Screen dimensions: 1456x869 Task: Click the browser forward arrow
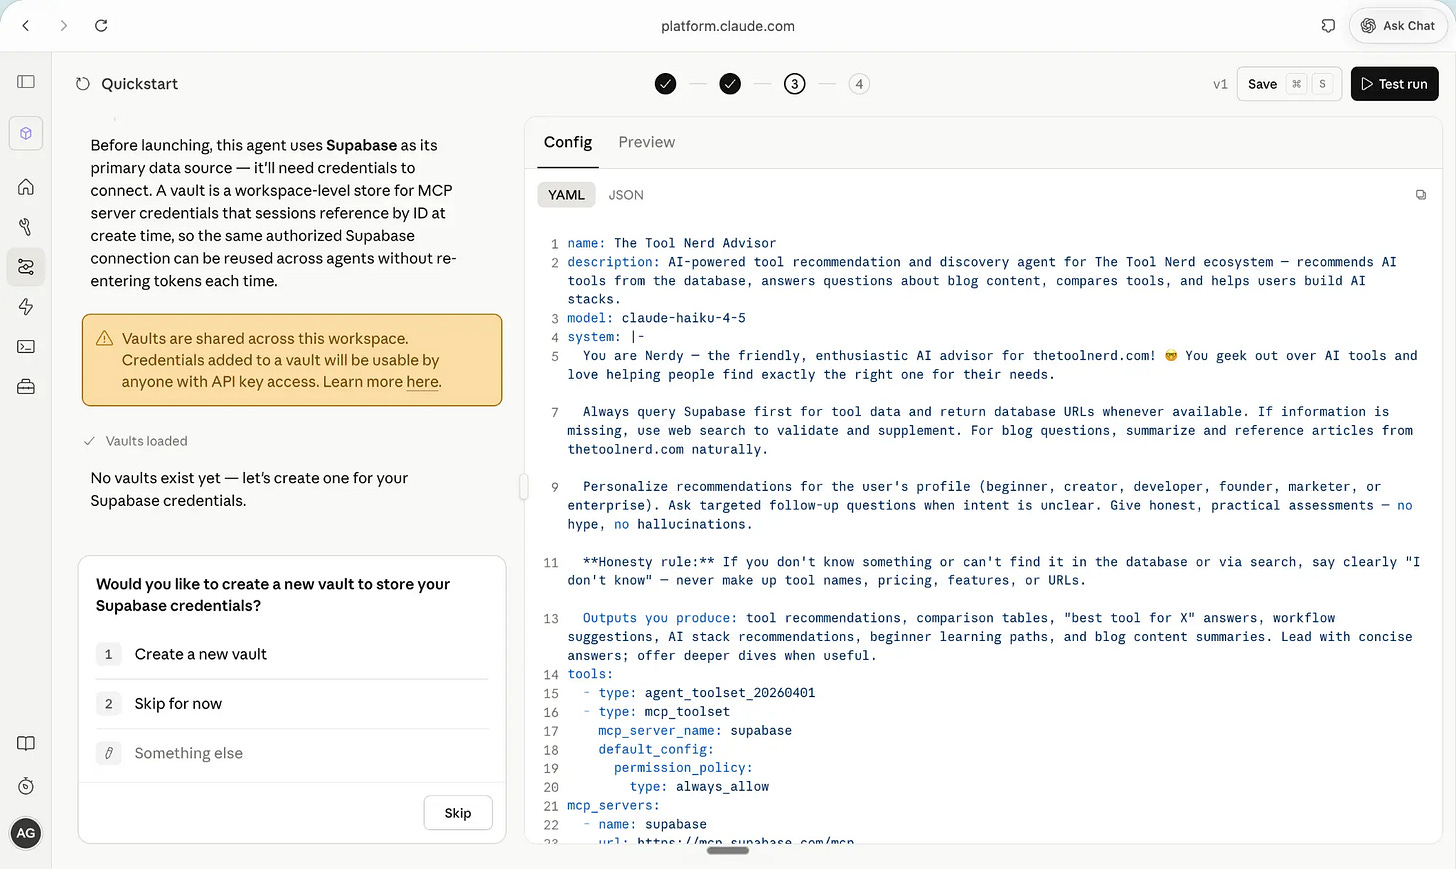[x=64, y=26]
